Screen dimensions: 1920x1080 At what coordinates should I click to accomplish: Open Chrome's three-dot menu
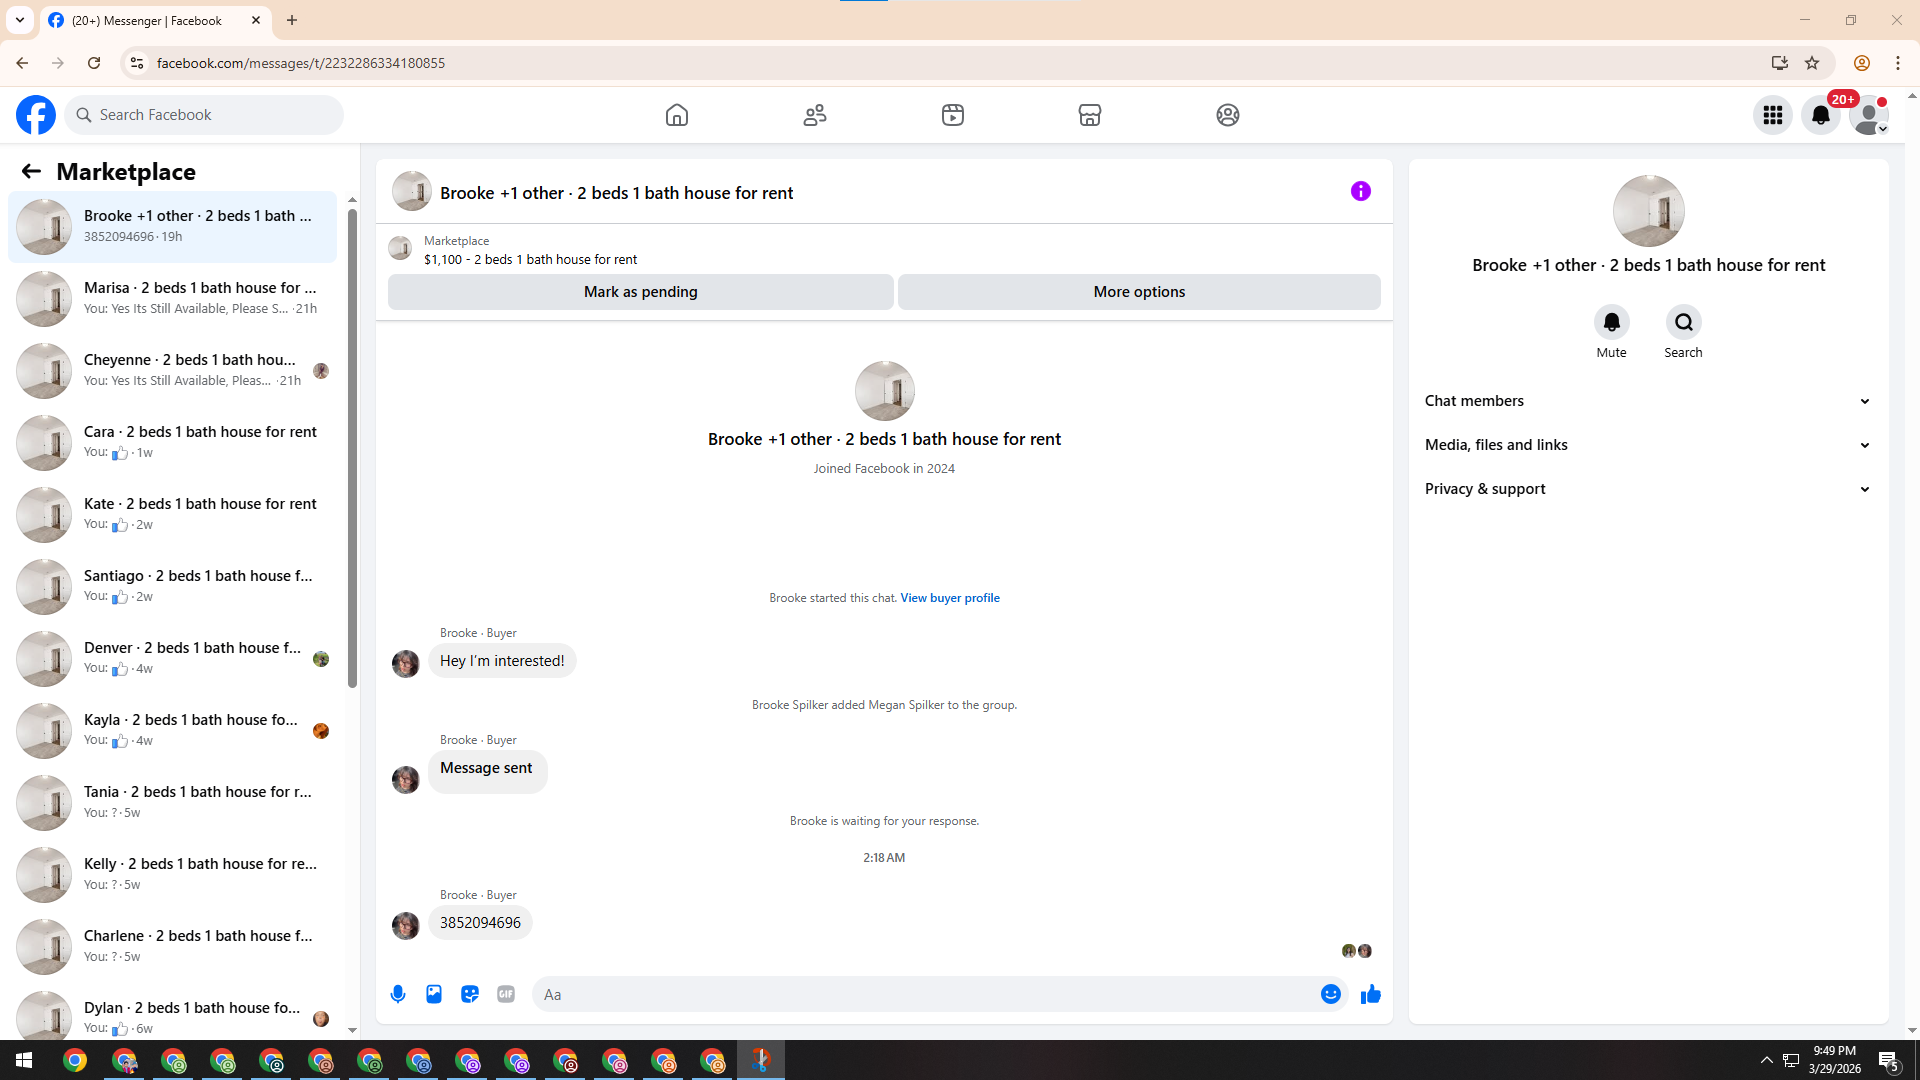[x=1898, y=63]
